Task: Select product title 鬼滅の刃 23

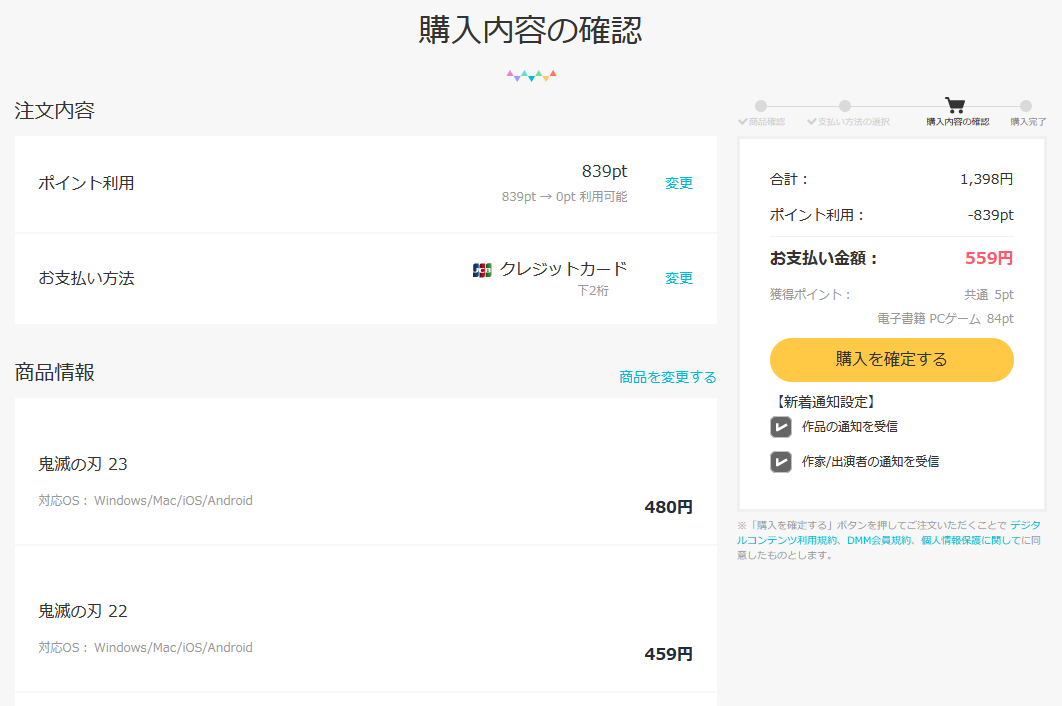Action: 83,464
